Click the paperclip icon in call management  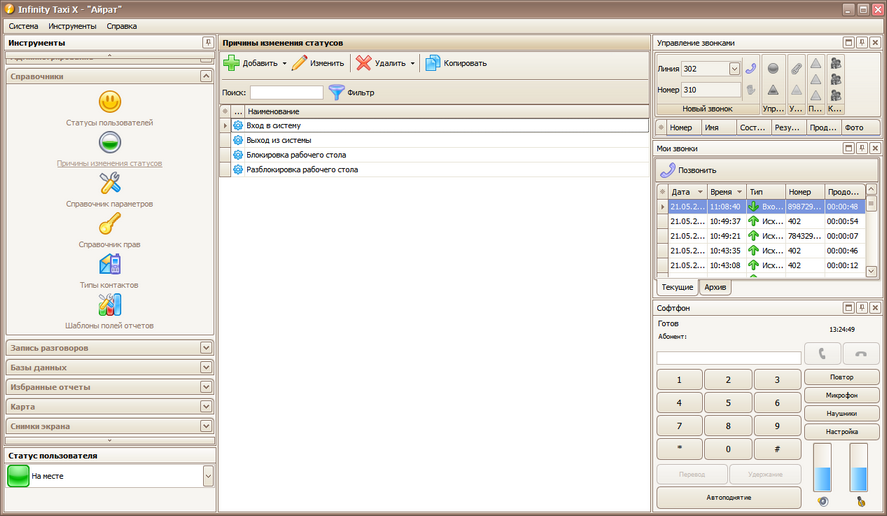tap(796, 68)
